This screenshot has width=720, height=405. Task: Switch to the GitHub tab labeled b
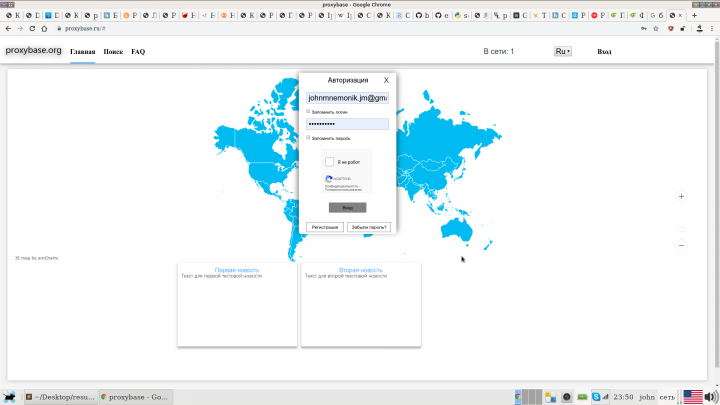pyautogui.click(x=422, y=15)
